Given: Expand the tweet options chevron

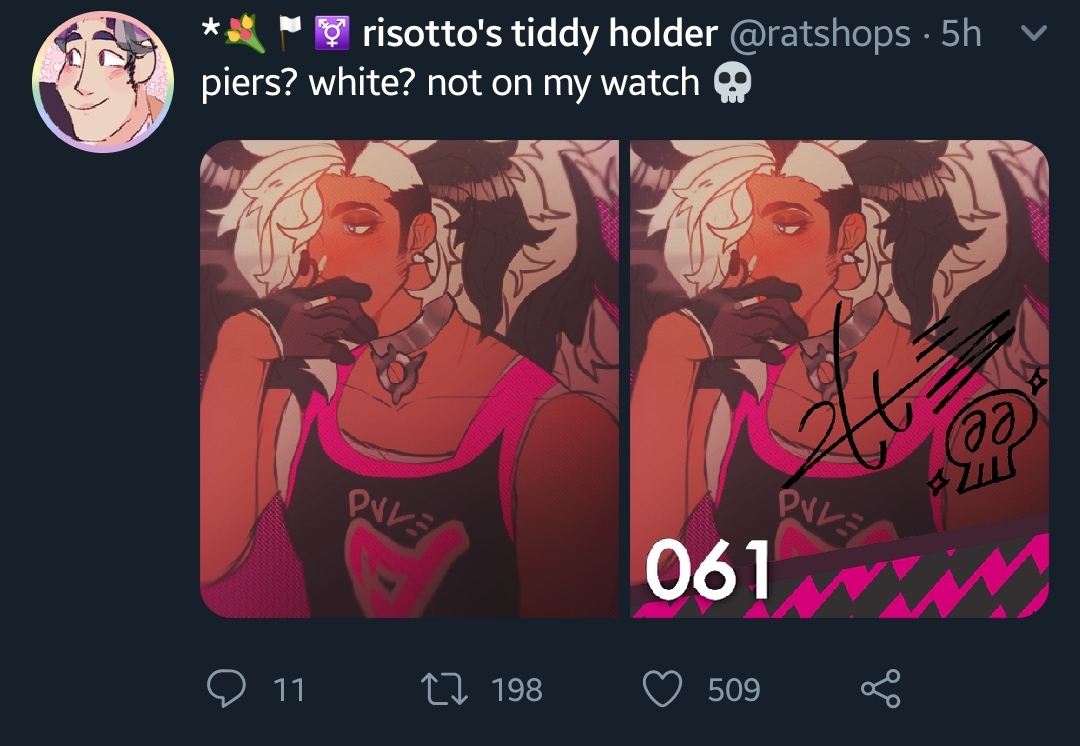Looking at the screenshot, I should pos(1034,33).
